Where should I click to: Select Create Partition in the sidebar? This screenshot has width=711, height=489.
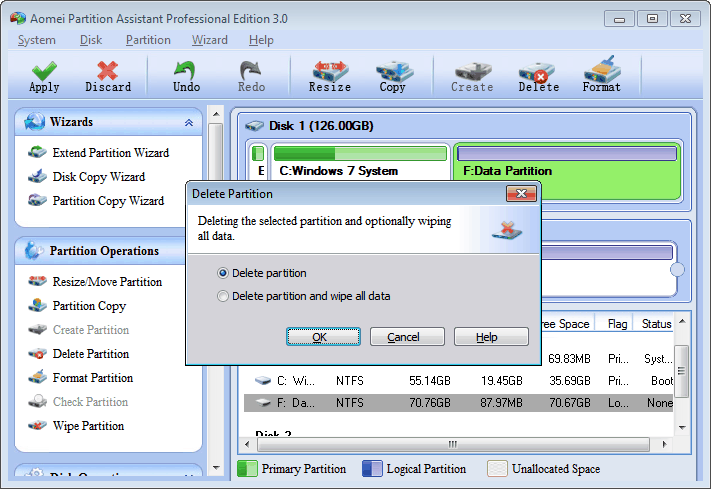[x=91, y=330]
